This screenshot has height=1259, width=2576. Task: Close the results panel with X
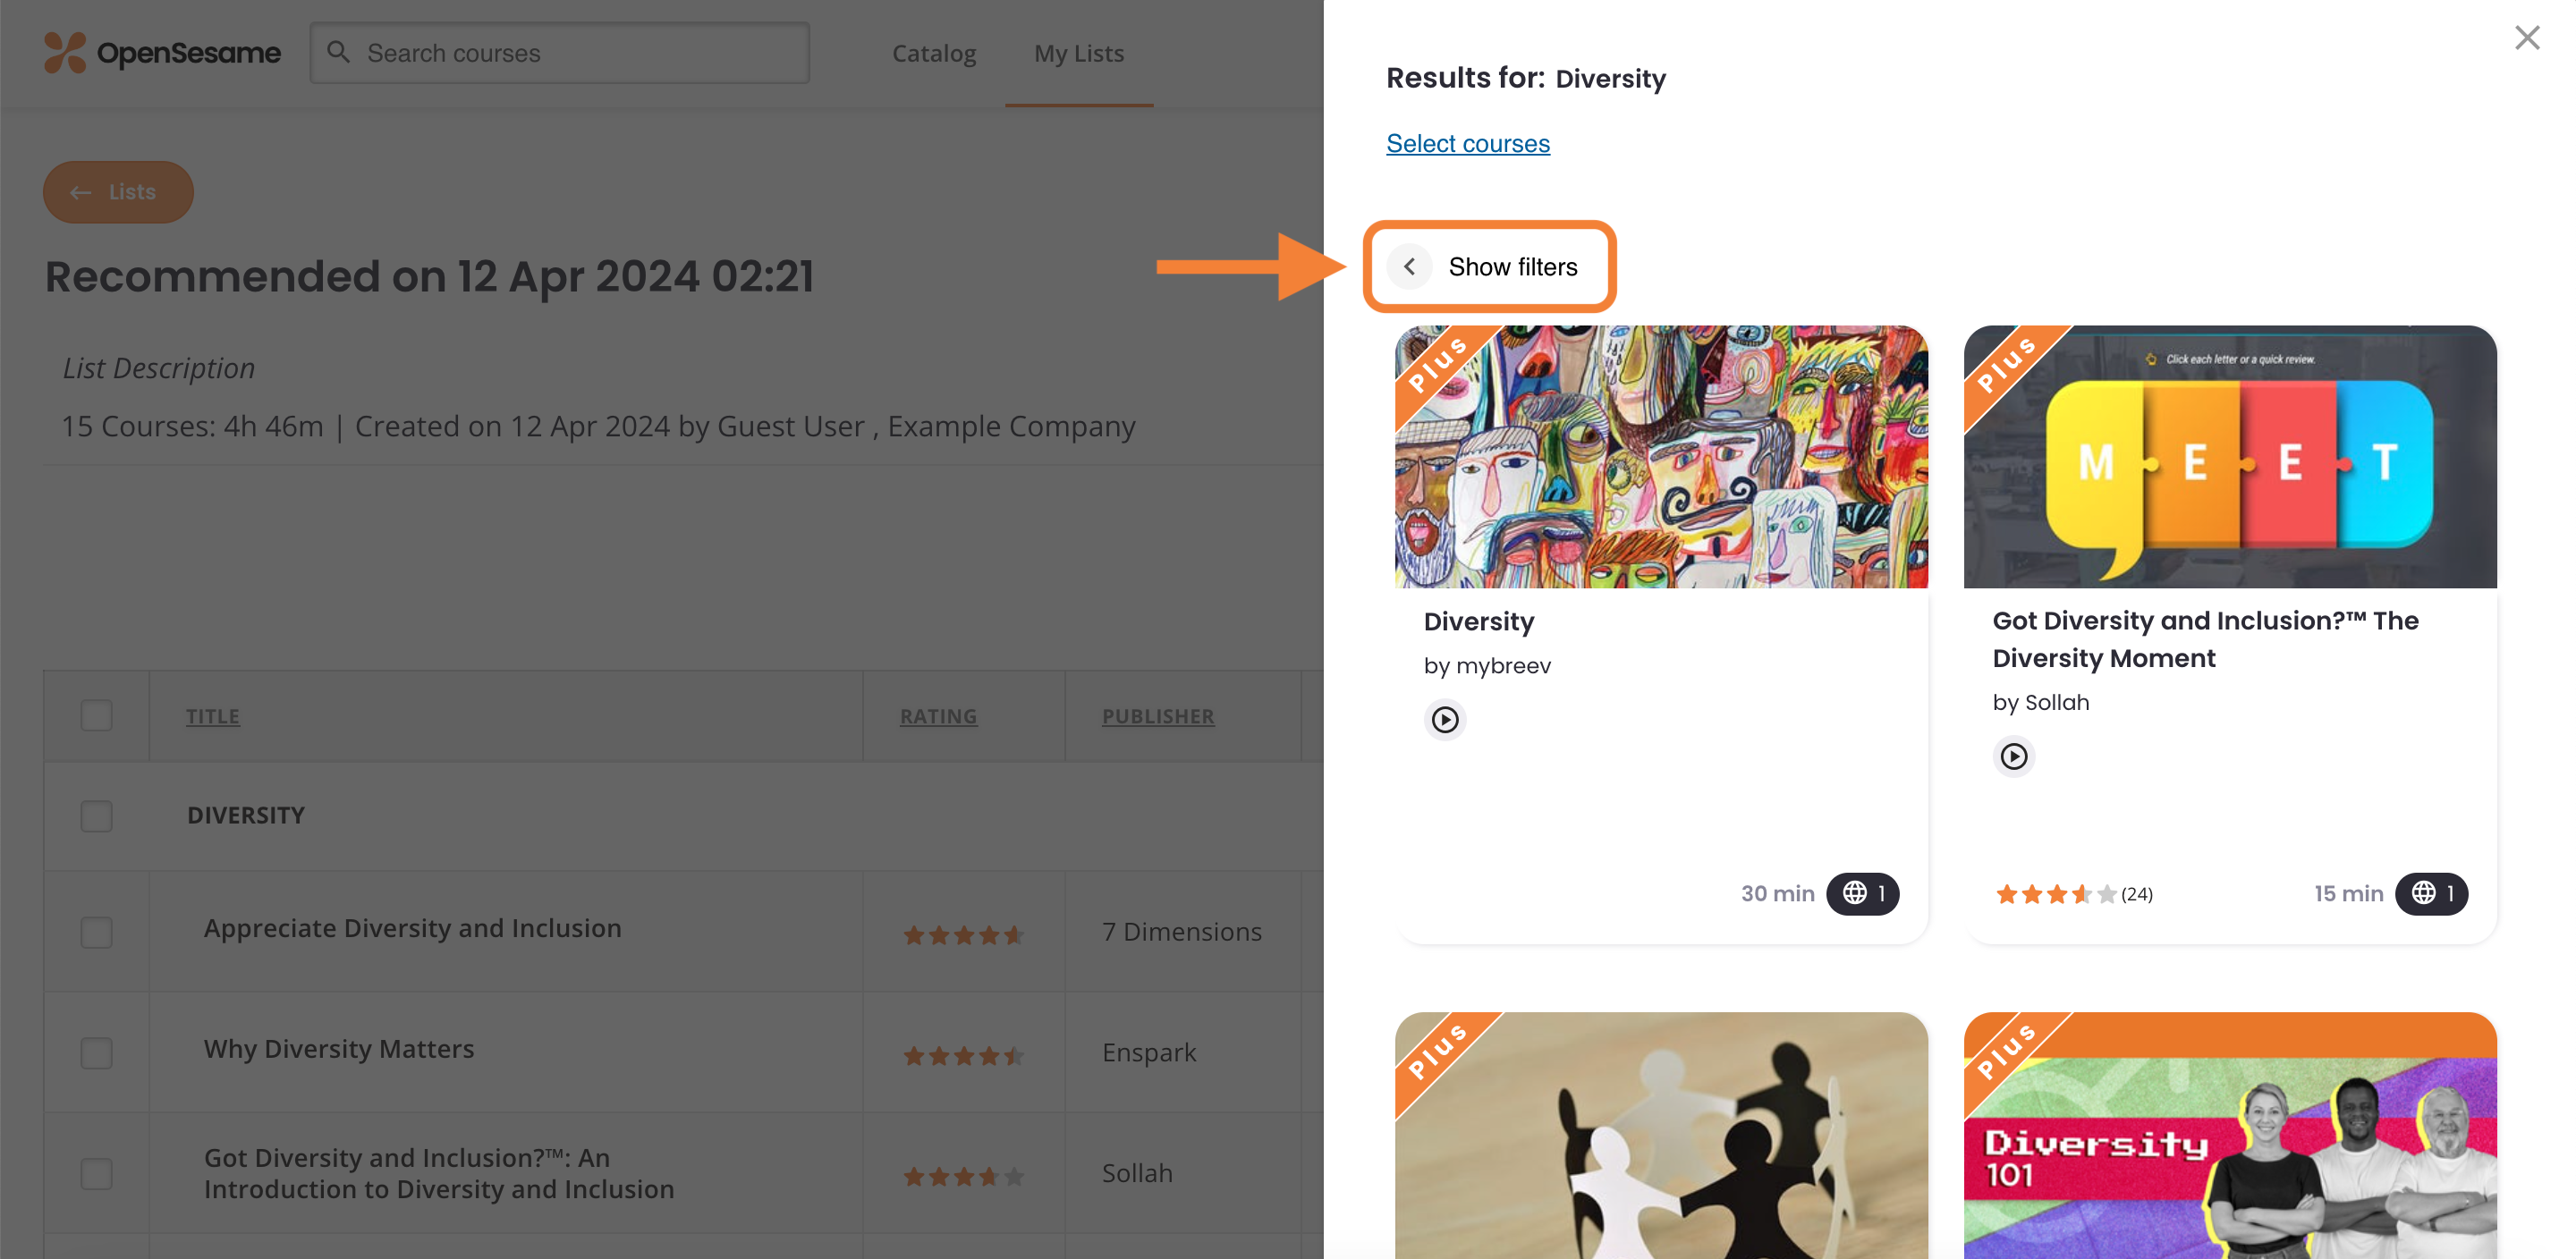[2526, 38]
